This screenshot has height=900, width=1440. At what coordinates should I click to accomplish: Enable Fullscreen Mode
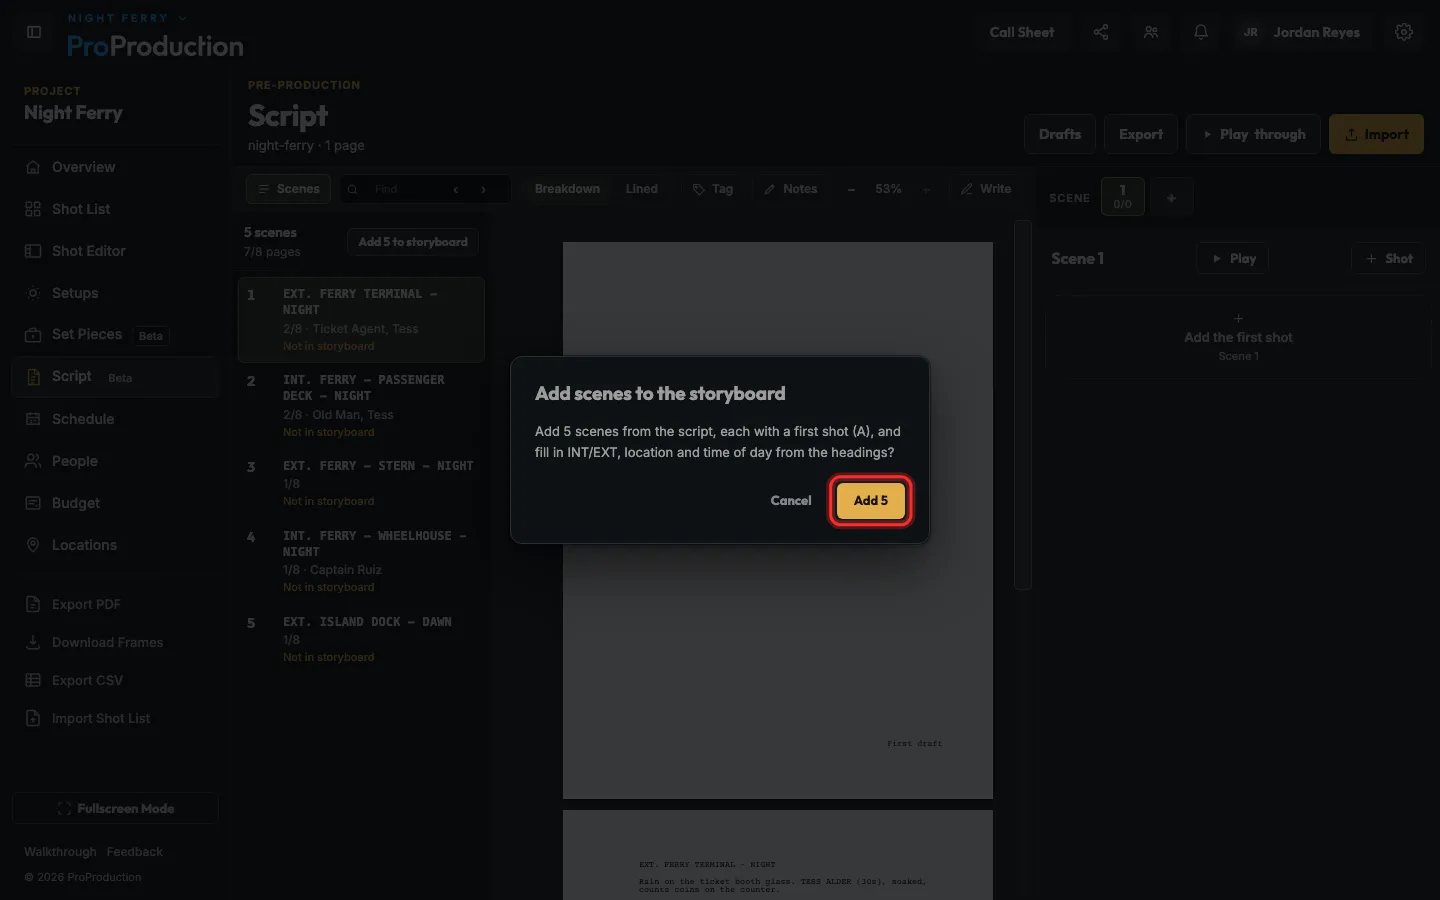pyautogui.click(x=115, y=808)
